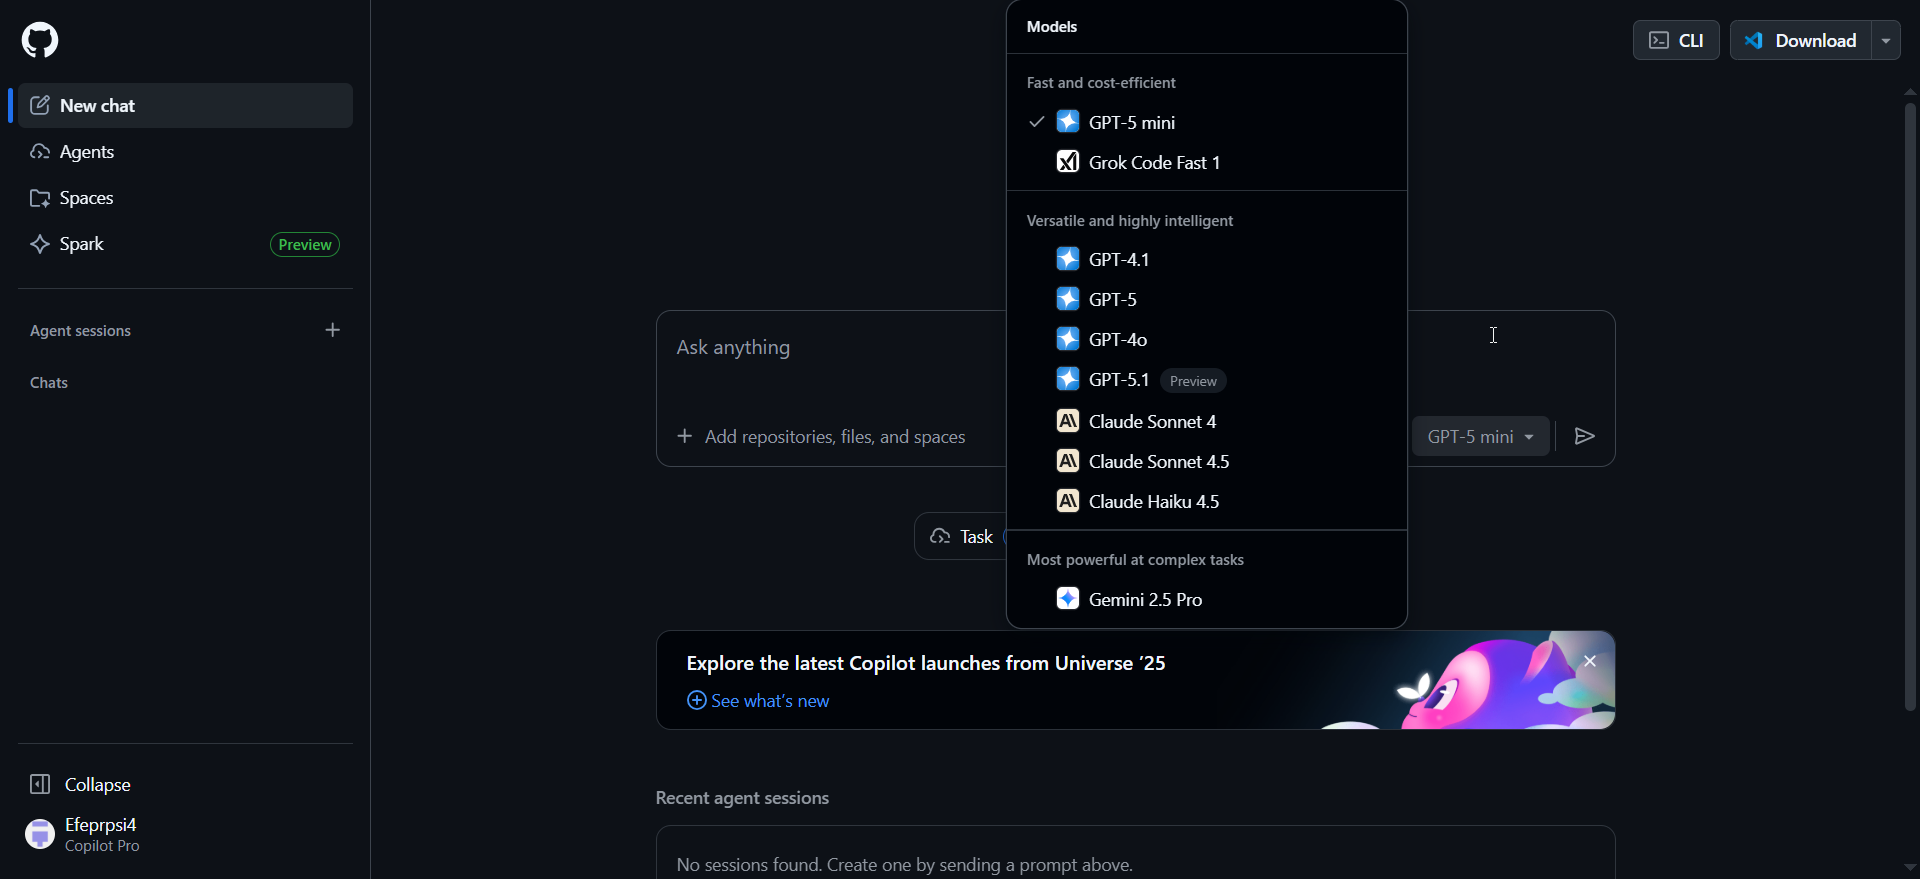The height and width of the screenshot is (879, 1920).
Task: Choose Grok Code Fast 1 model
Action: tap(1153, 162)
